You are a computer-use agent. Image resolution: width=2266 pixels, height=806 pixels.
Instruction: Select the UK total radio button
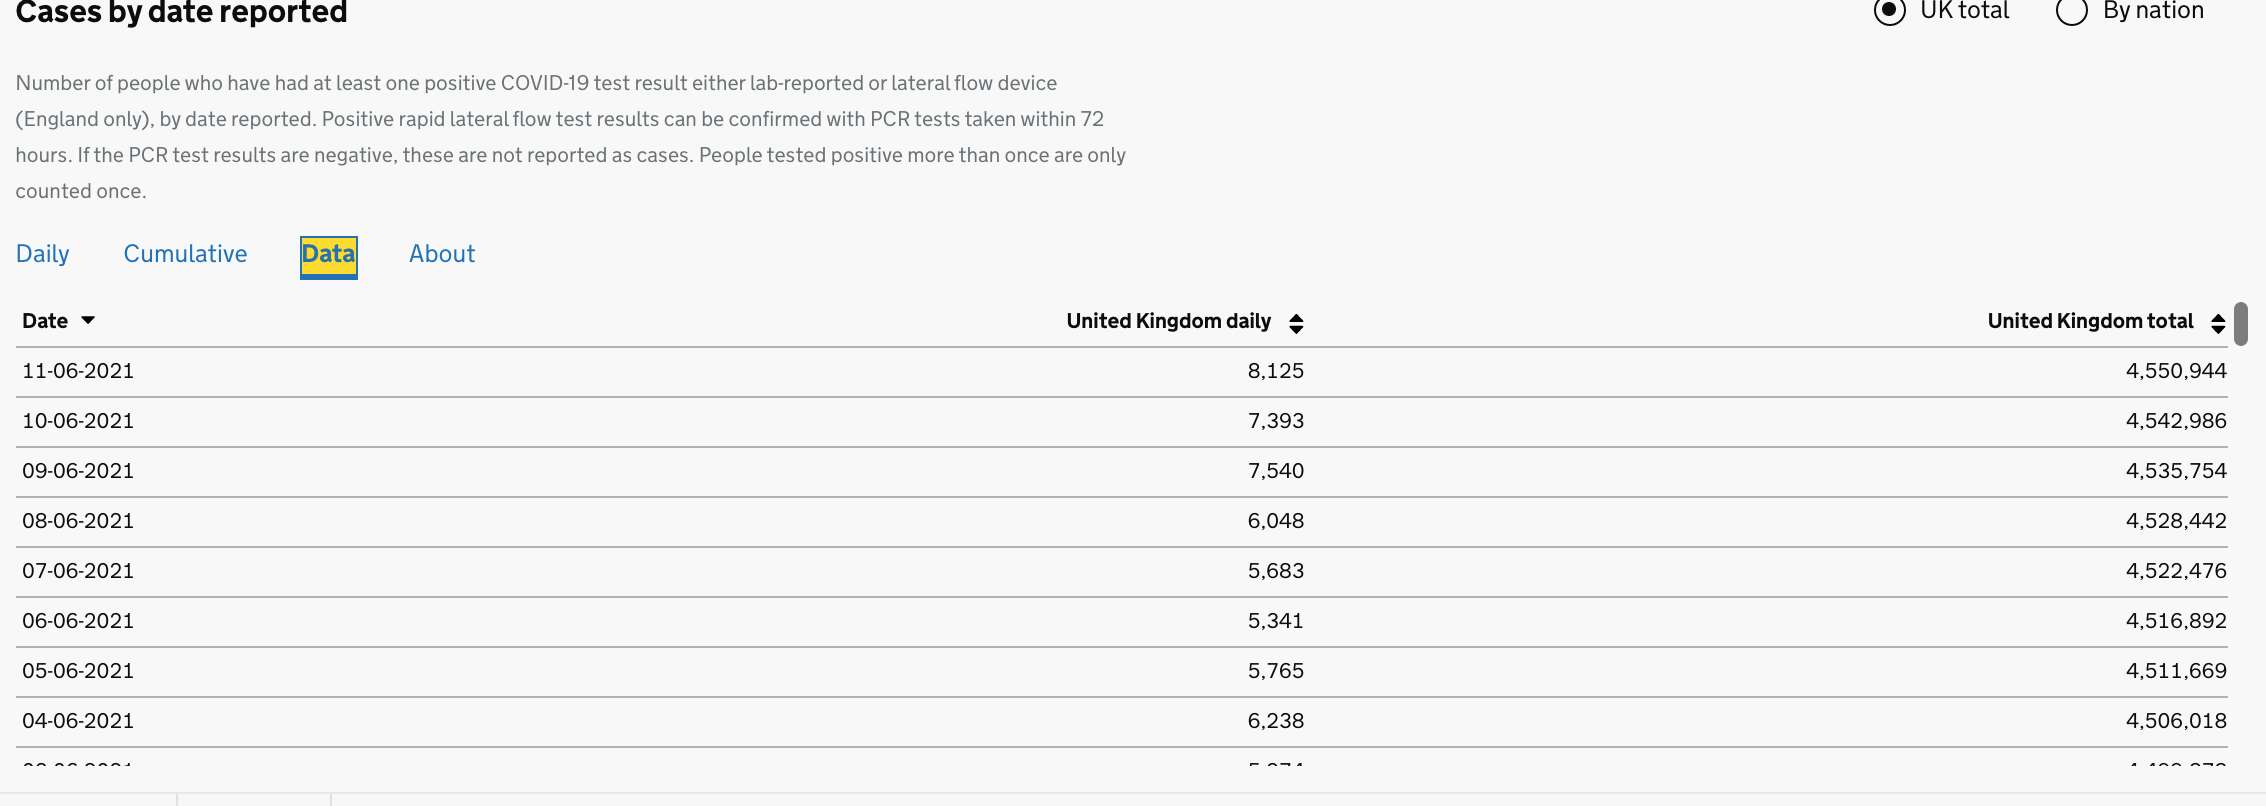coord(1889,11)
